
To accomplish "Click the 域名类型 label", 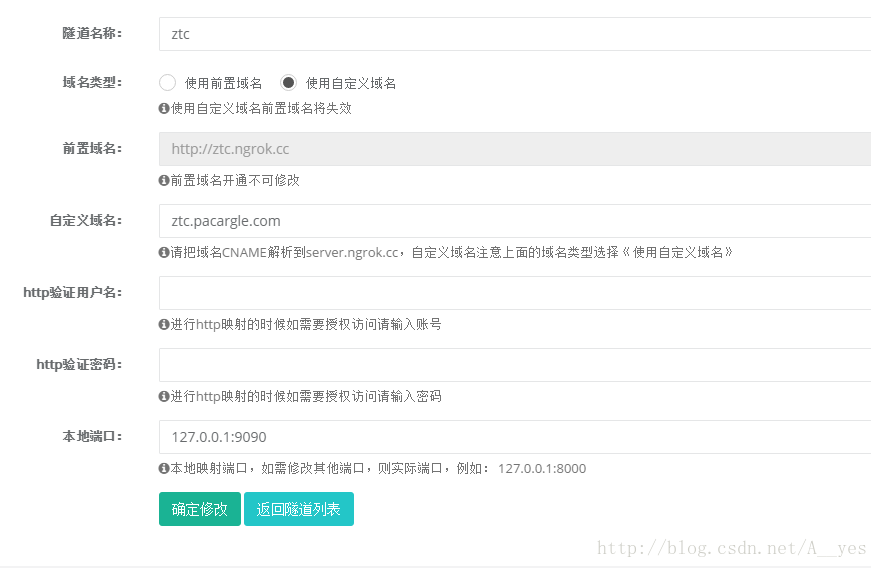I will [x=92, y=83].
